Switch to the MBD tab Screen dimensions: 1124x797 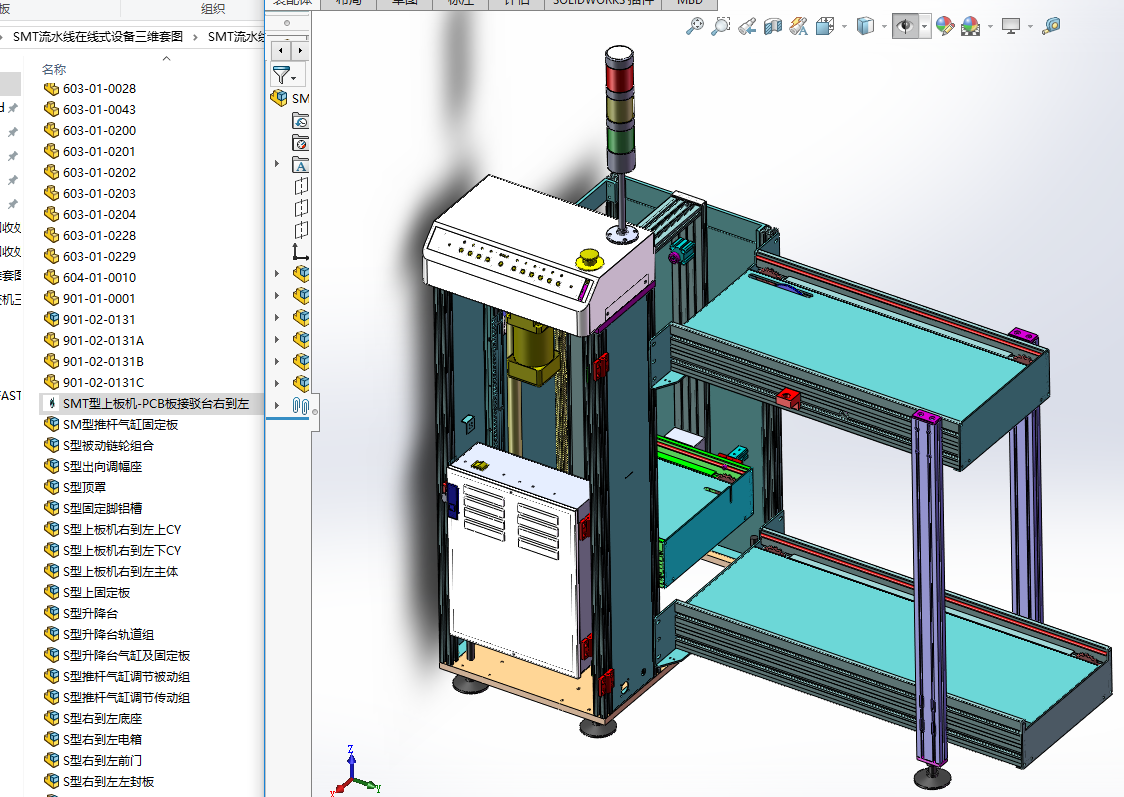[x=689, y=3]
